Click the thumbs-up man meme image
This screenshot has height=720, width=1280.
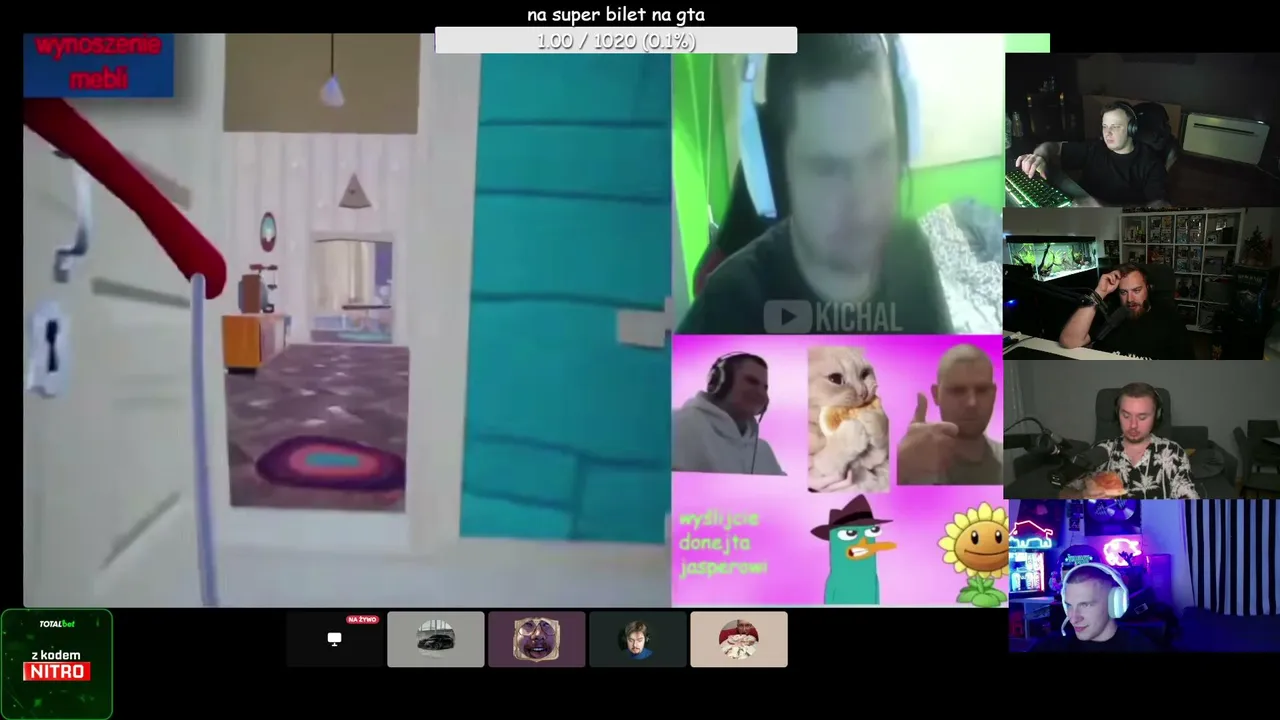tap(949, 415)
